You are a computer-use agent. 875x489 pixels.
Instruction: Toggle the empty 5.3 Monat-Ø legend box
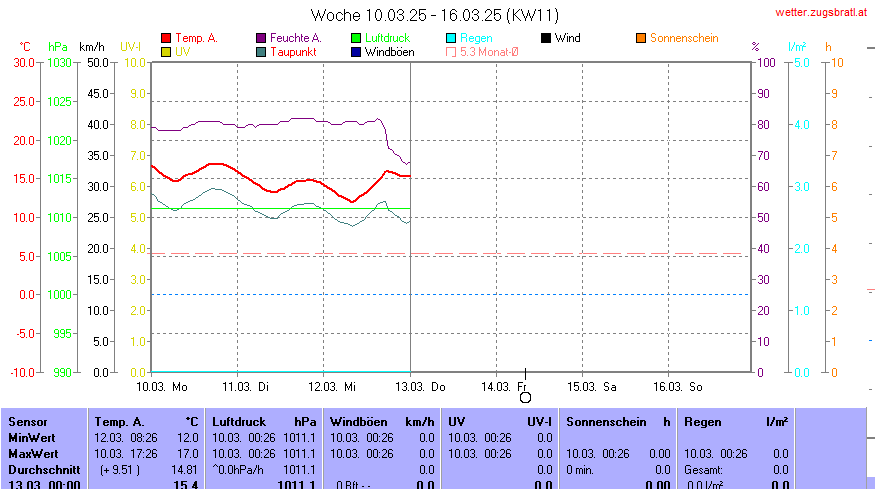point(451,51)
